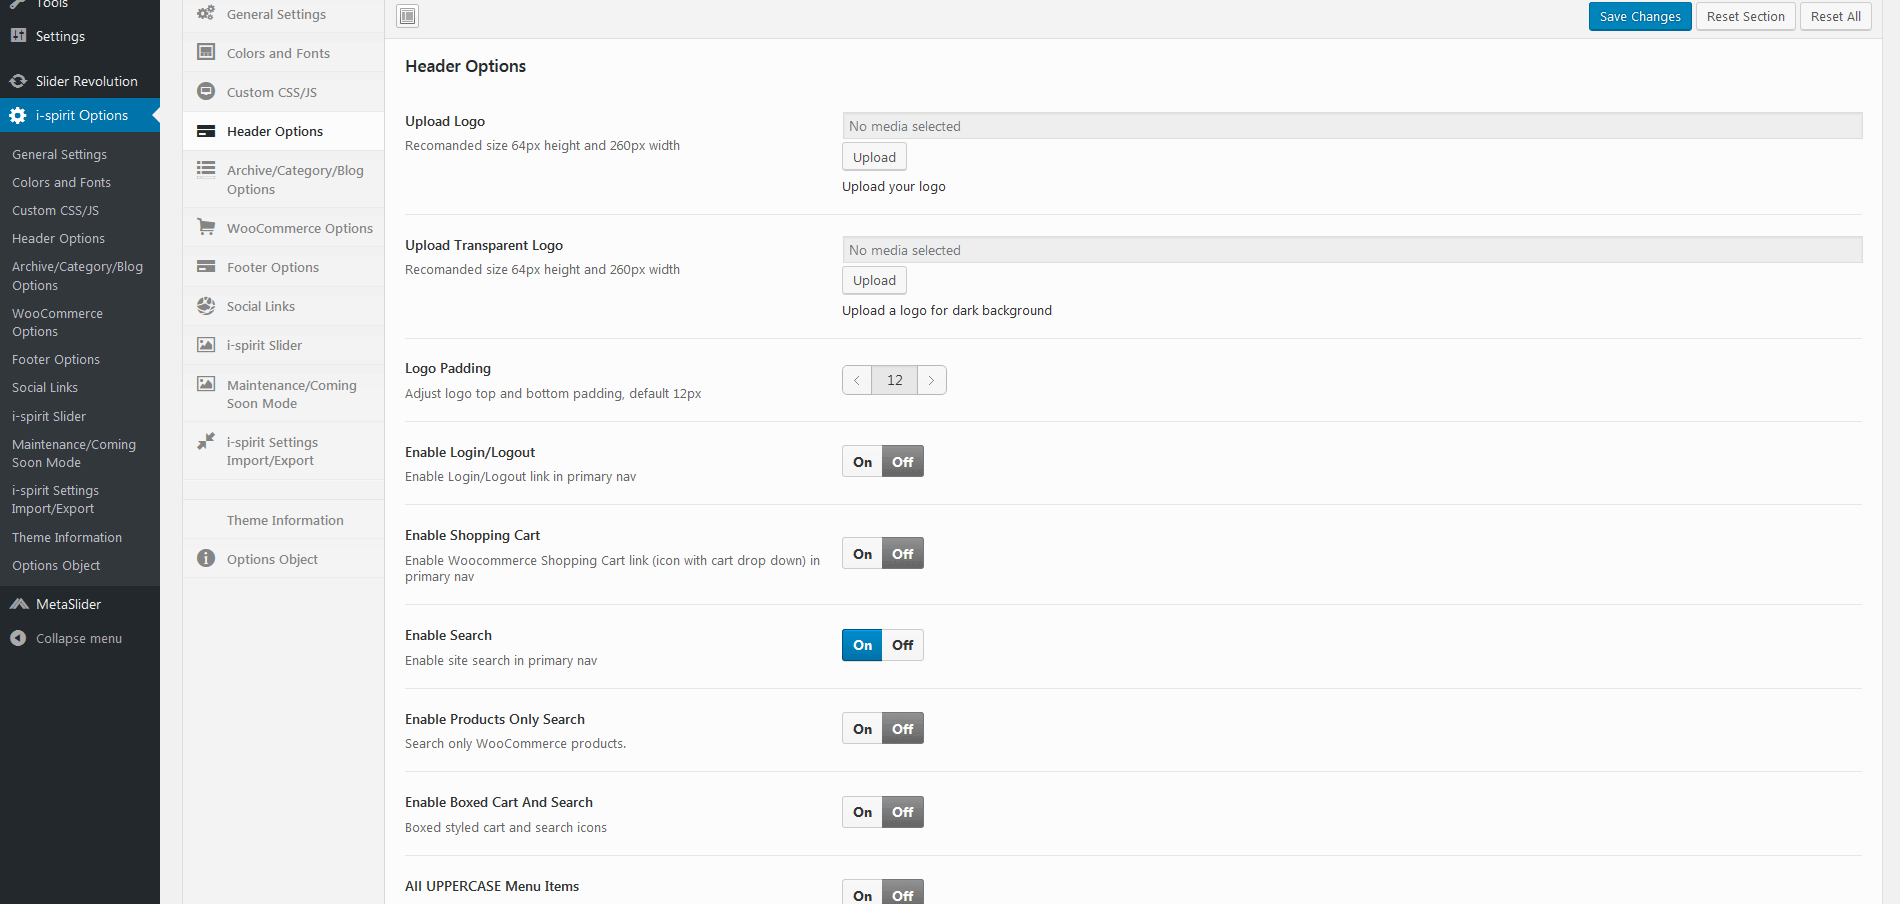1900x904 pixels.
Task: Click the i-spirit Settings Import/Export arrows icon
Action: tap(206, 441)
